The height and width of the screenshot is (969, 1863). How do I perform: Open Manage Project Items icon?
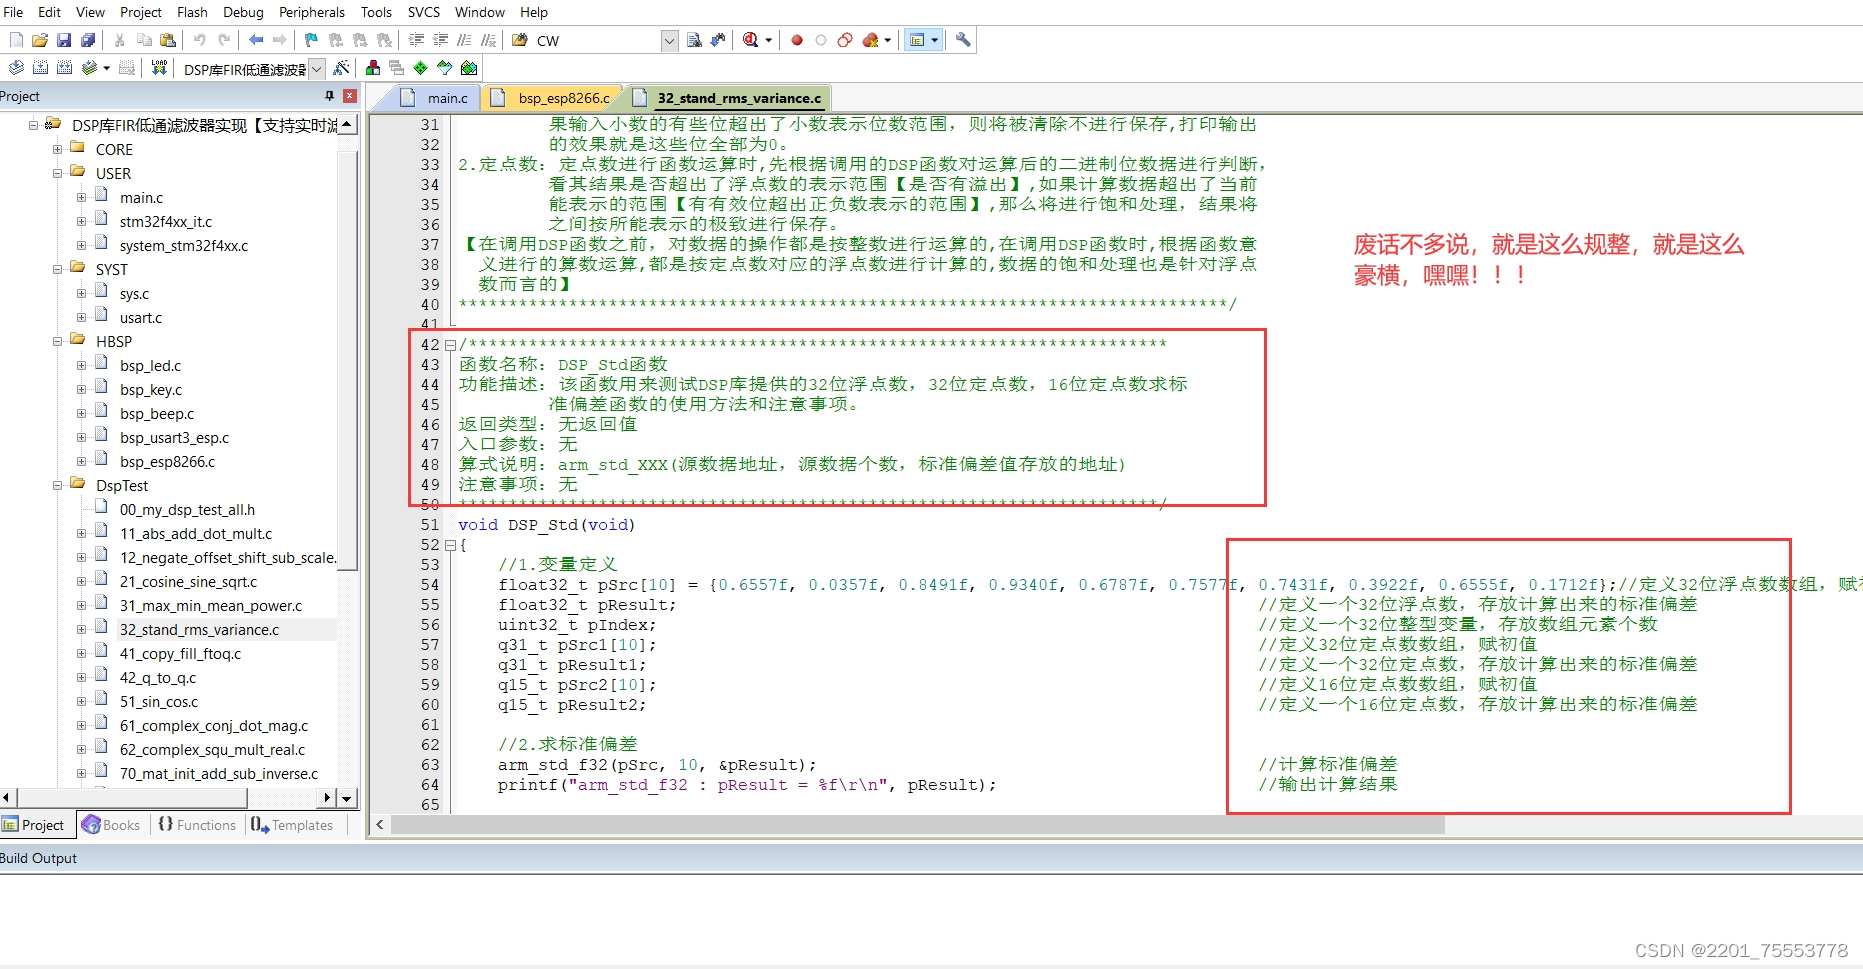tap(373, 68)
